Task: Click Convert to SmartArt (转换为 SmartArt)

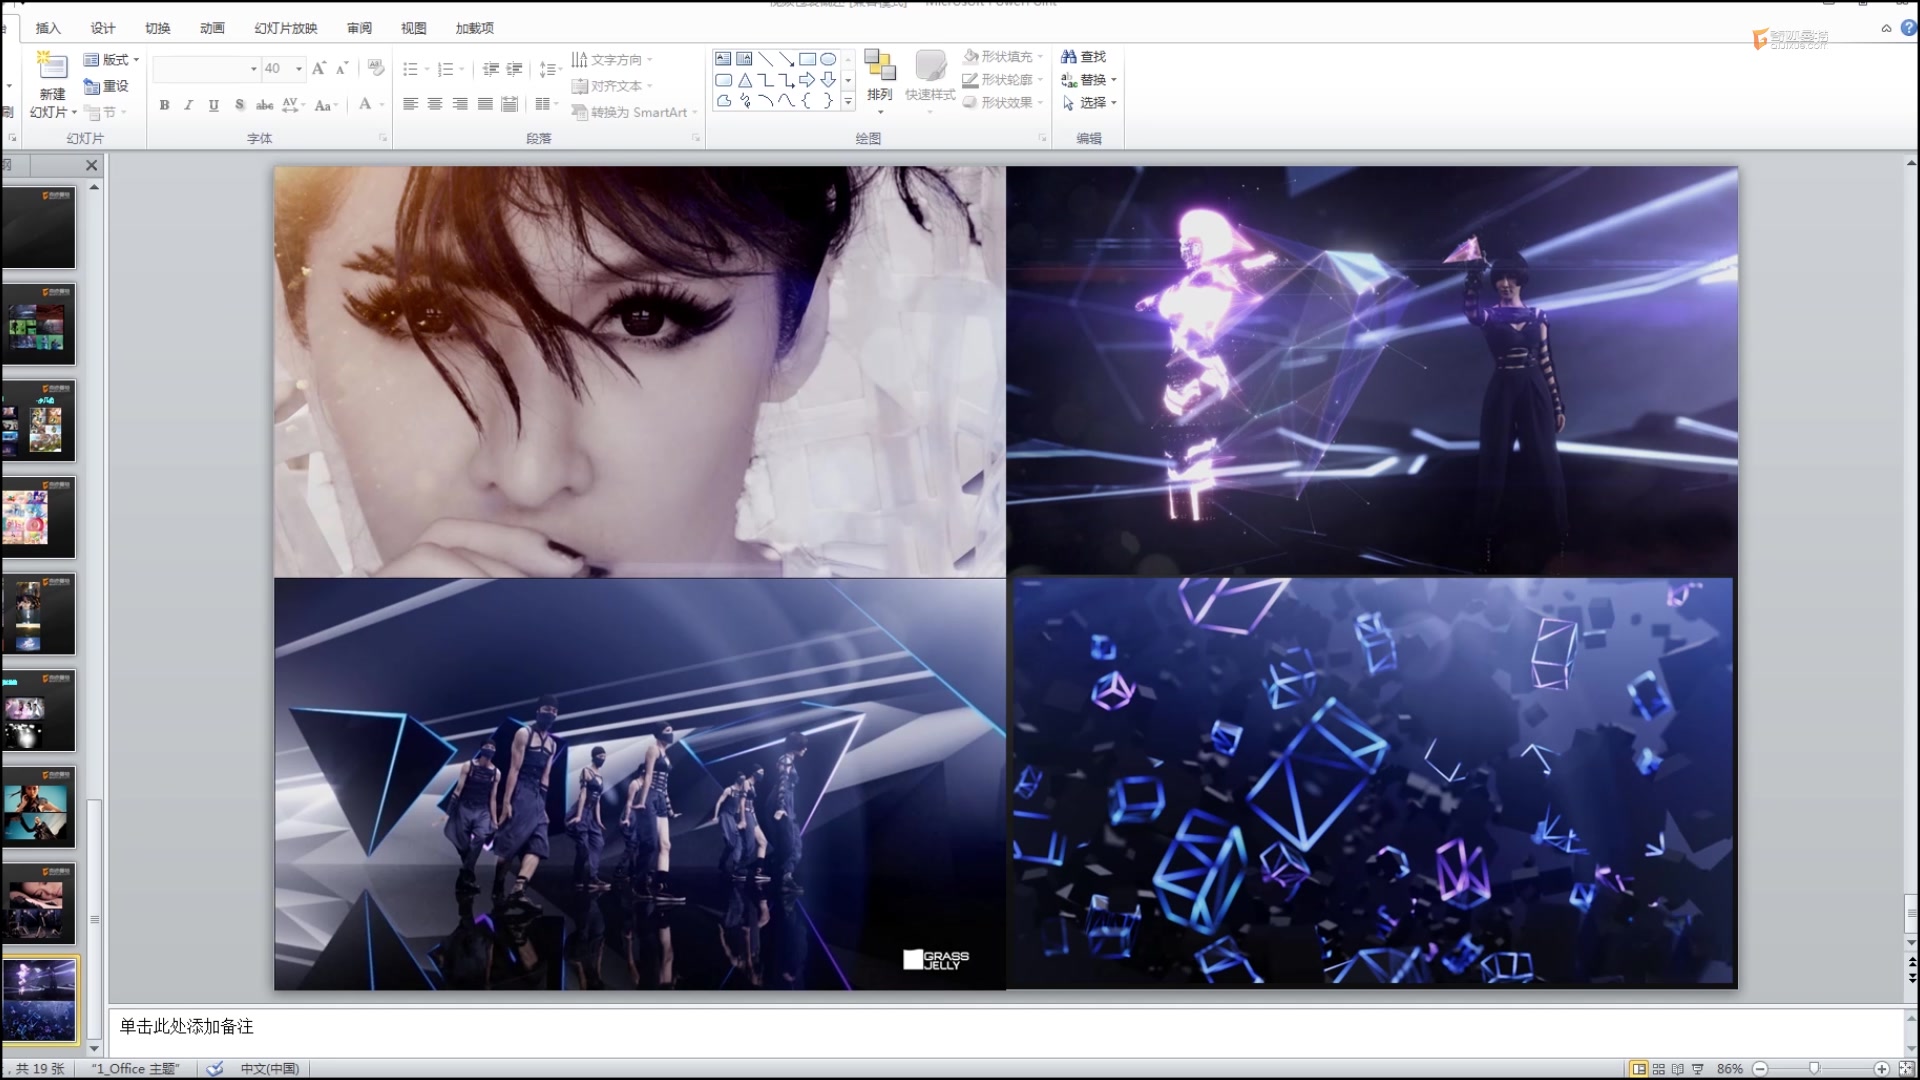Action: pos(634,112)
